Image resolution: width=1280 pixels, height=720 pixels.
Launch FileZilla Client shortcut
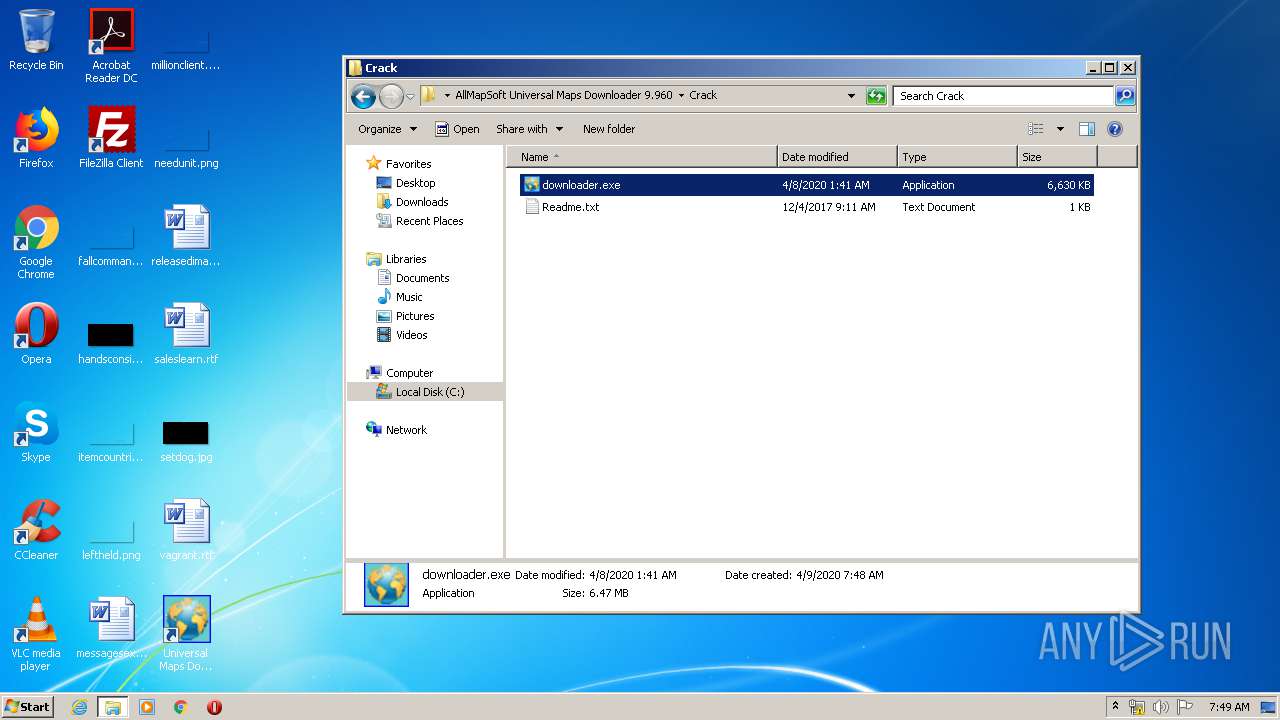tap(111, 138)
